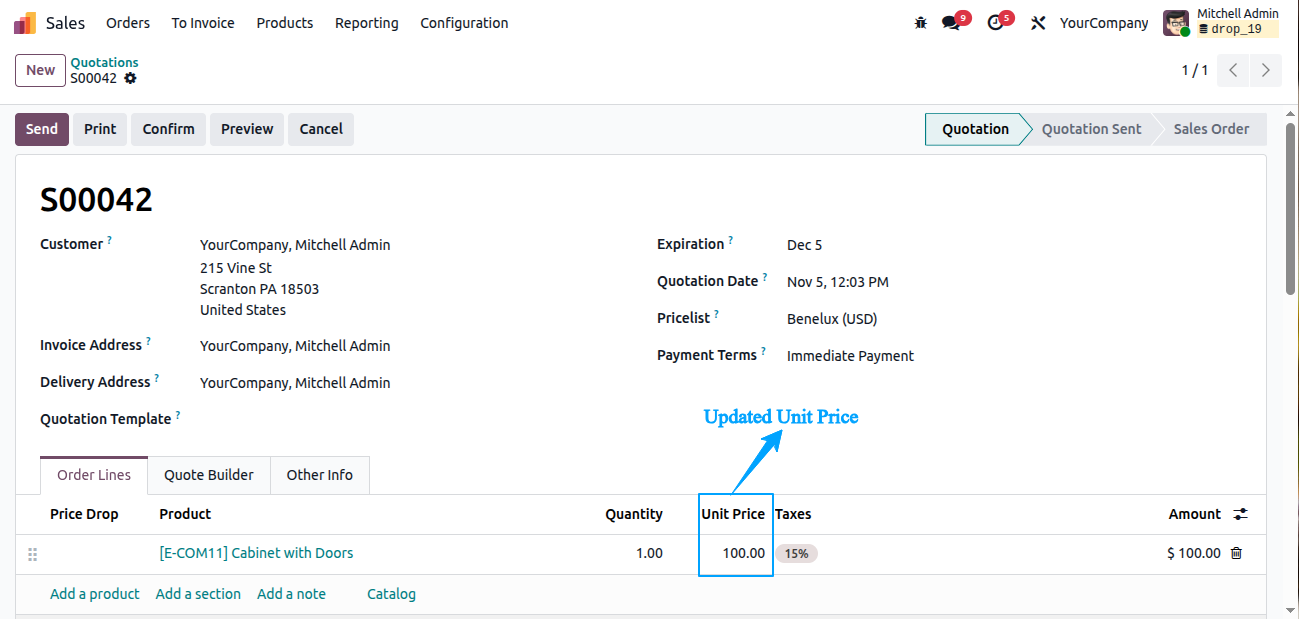Click Add a section link
Image resolution: width=1299 pixels, height=619 pixels.
[198, 594]
